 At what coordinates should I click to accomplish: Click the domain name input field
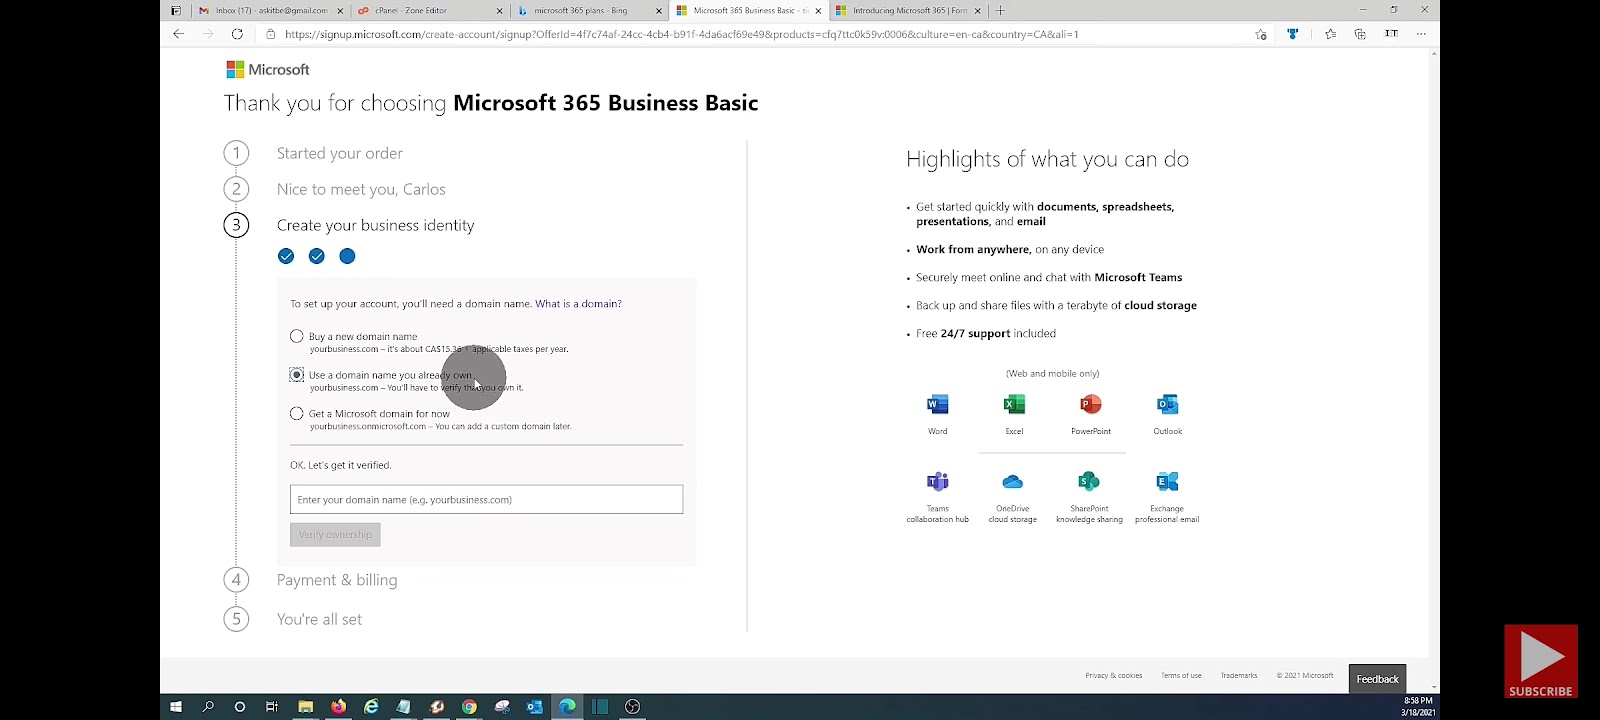click(x=486, y=499)
